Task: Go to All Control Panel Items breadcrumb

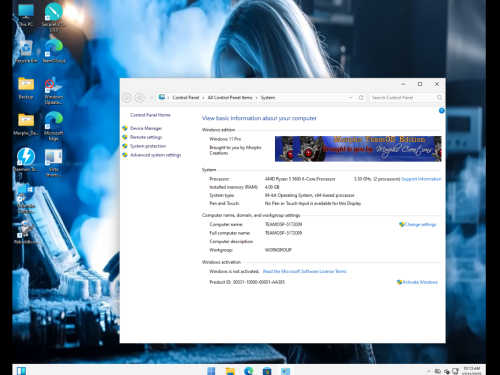Action: point(230,97)
